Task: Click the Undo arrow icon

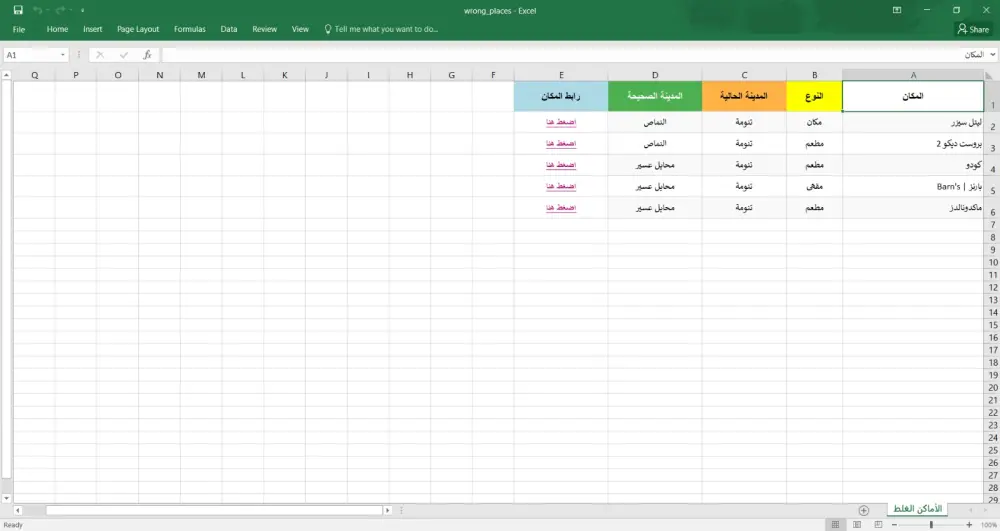Action: [38, 10]
